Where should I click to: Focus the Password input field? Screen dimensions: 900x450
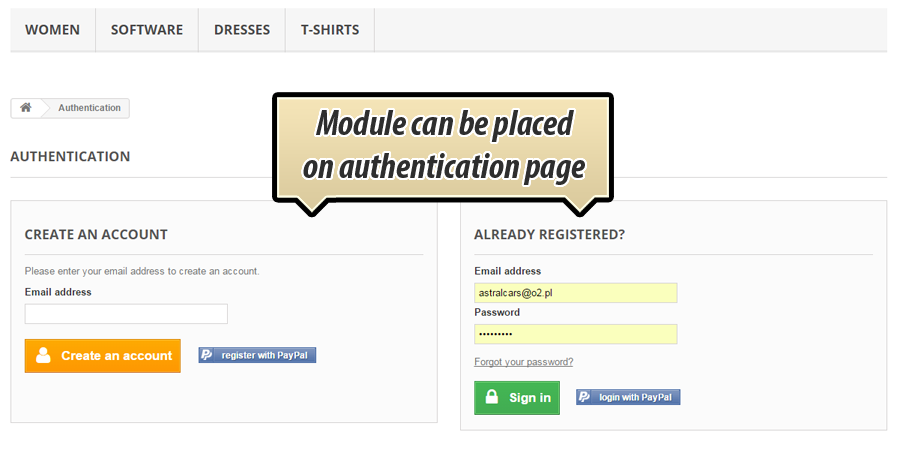[x=575, y=334]
